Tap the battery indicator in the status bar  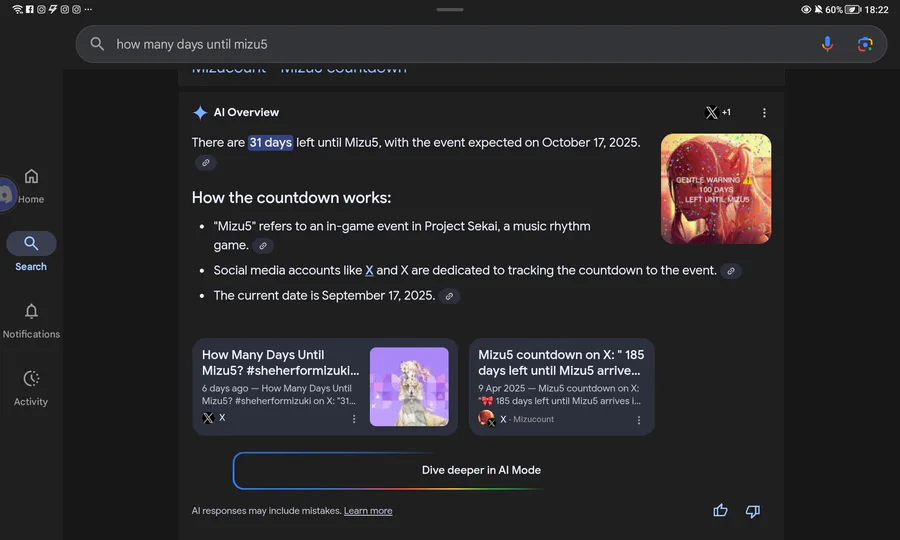852,9
